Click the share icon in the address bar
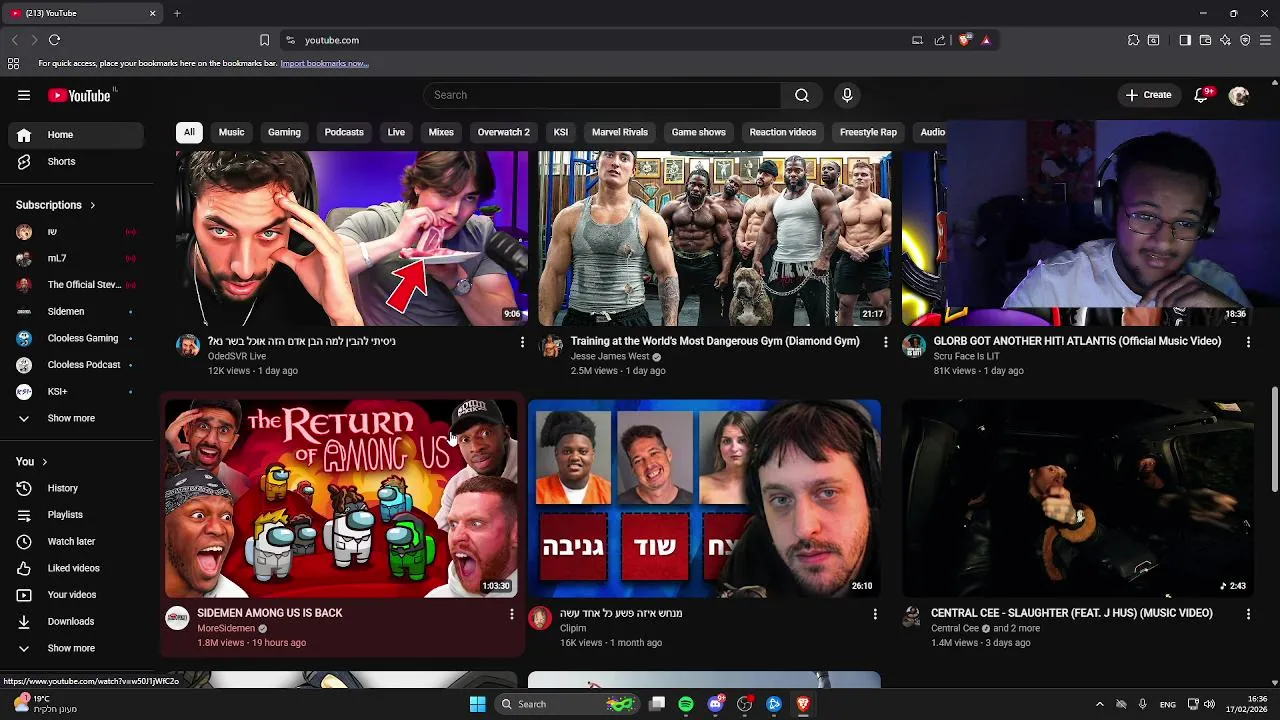 (940, 40)
